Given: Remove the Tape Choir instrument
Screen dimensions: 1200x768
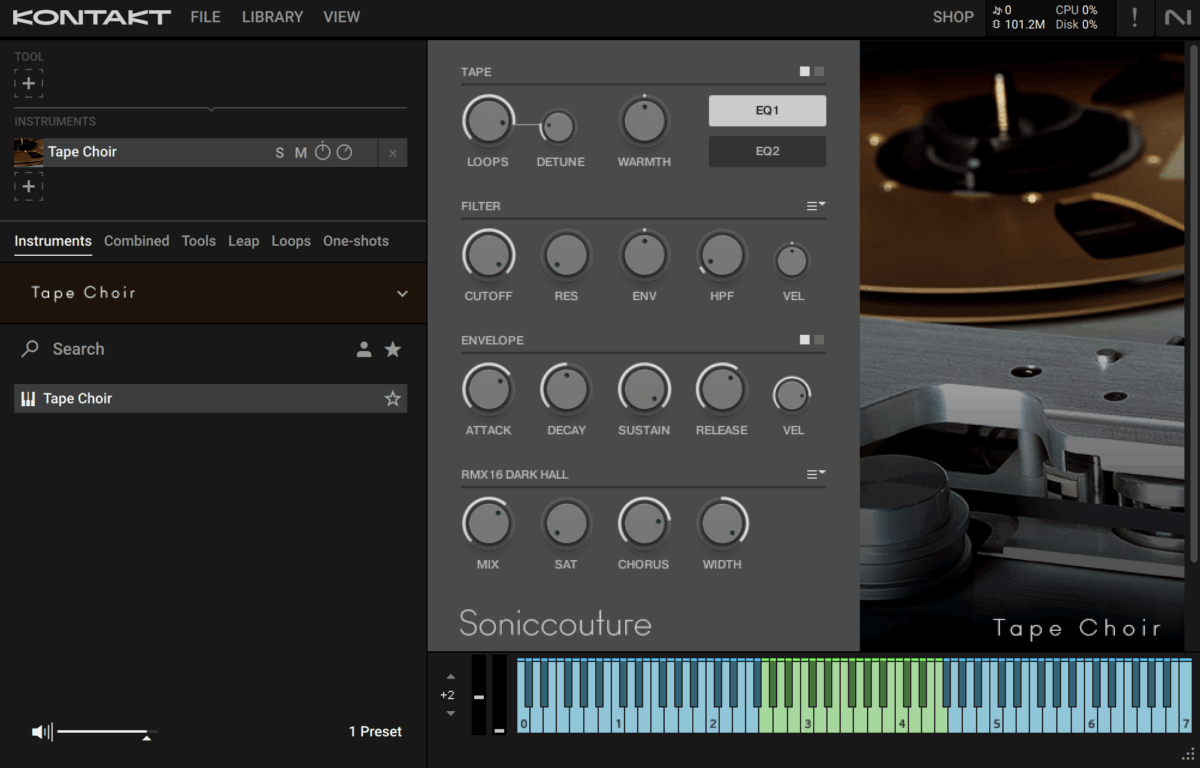Looking at the screenshot, I should [392, 153].
